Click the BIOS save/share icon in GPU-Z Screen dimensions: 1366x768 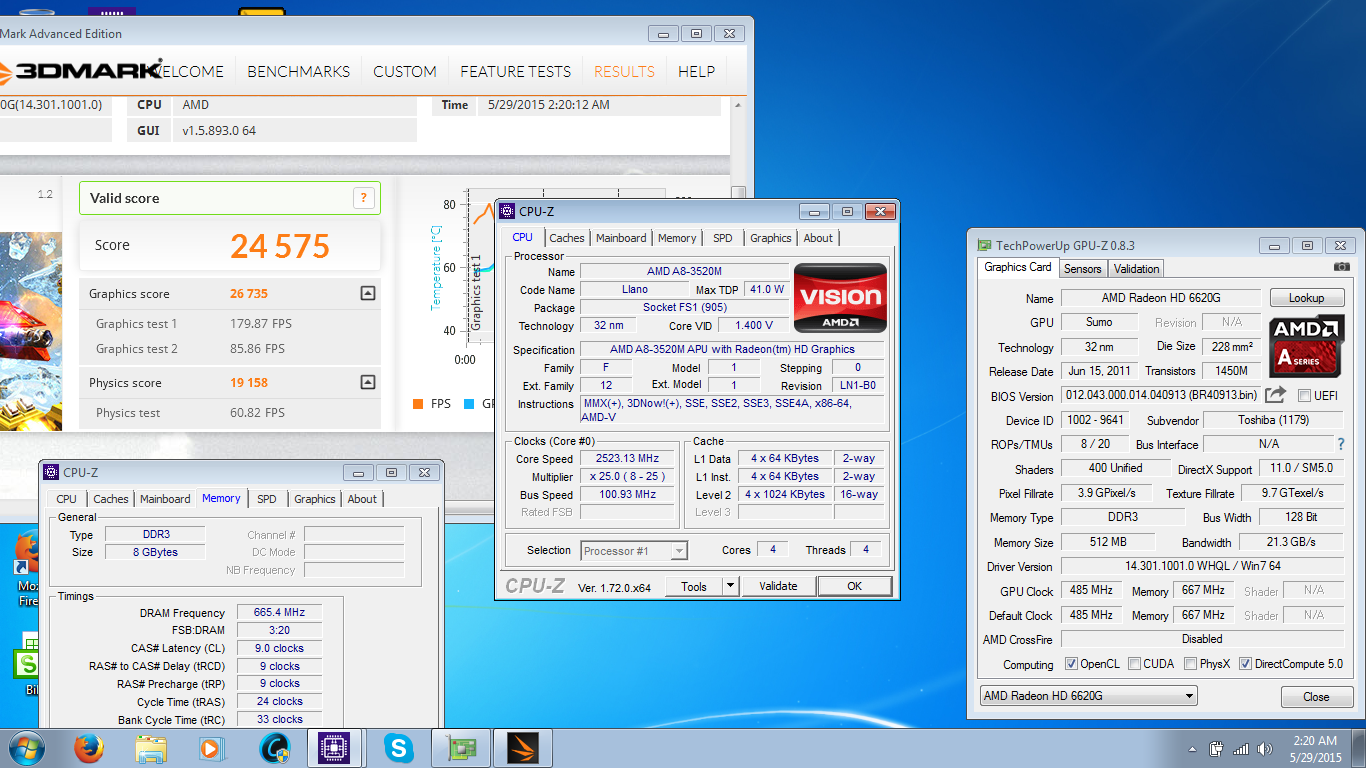pyautogui.click(x=1275, y=395)
